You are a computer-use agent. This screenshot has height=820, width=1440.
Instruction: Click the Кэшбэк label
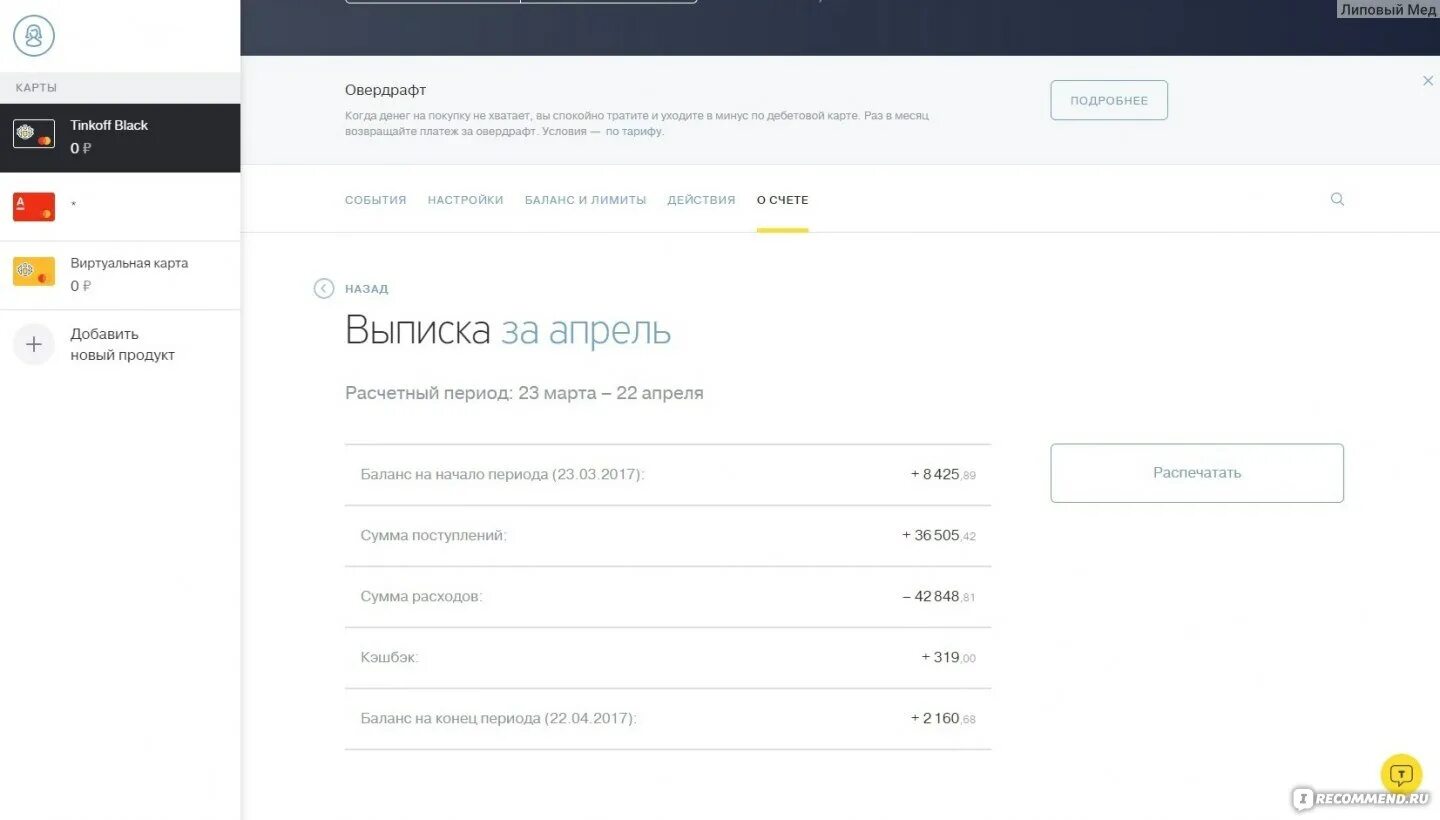(x=389, y=657)
